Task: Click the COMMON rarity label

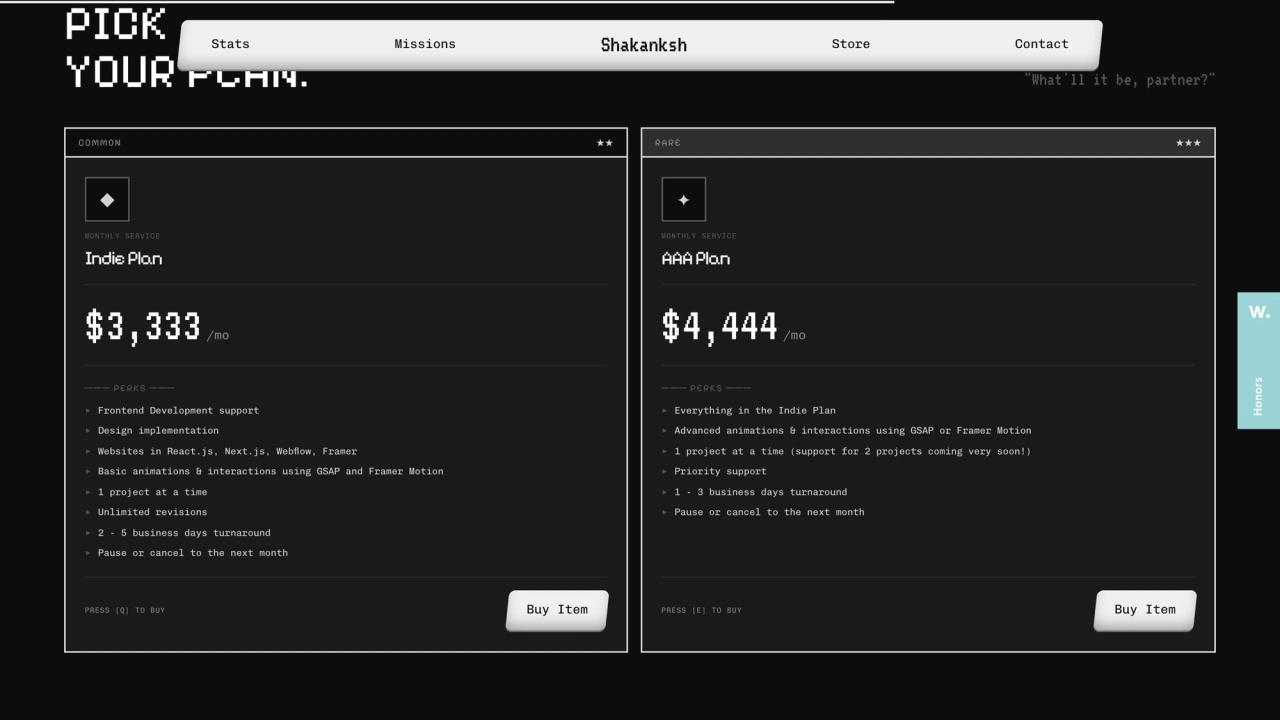Action: pyautogui.click(x=100, y=143)
